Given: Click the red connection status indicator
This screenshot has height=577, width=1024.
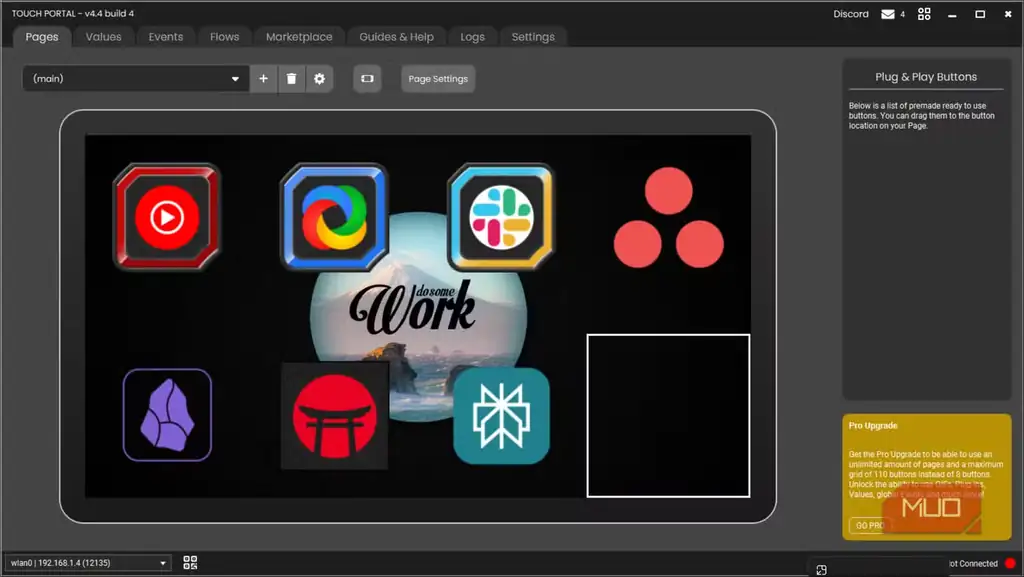Looking at the screenshot, I should [x=1010, y=563].
